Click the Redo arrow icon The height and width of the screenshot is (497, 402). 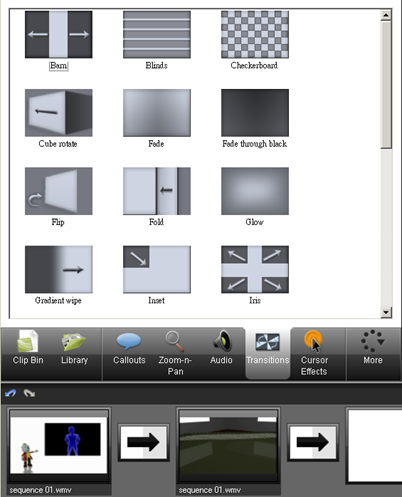(x=29, y=393)
